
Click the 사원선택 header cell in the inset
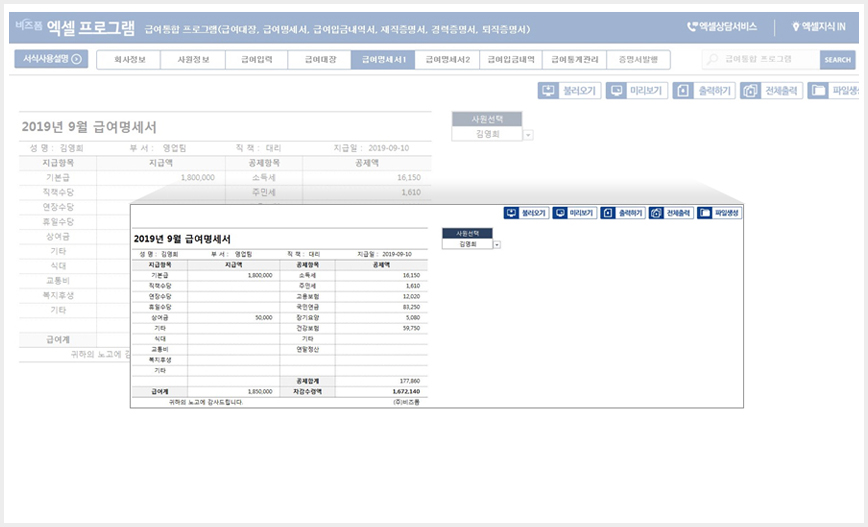click(467, 234)
